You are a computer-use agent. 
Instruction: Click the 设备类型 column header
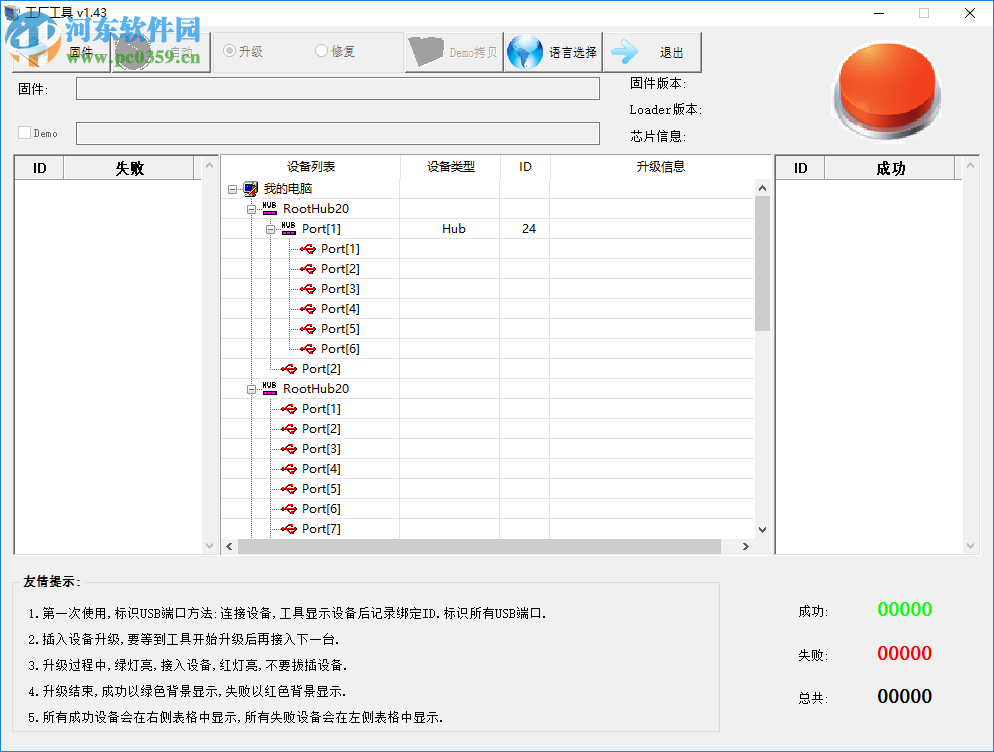450,167
